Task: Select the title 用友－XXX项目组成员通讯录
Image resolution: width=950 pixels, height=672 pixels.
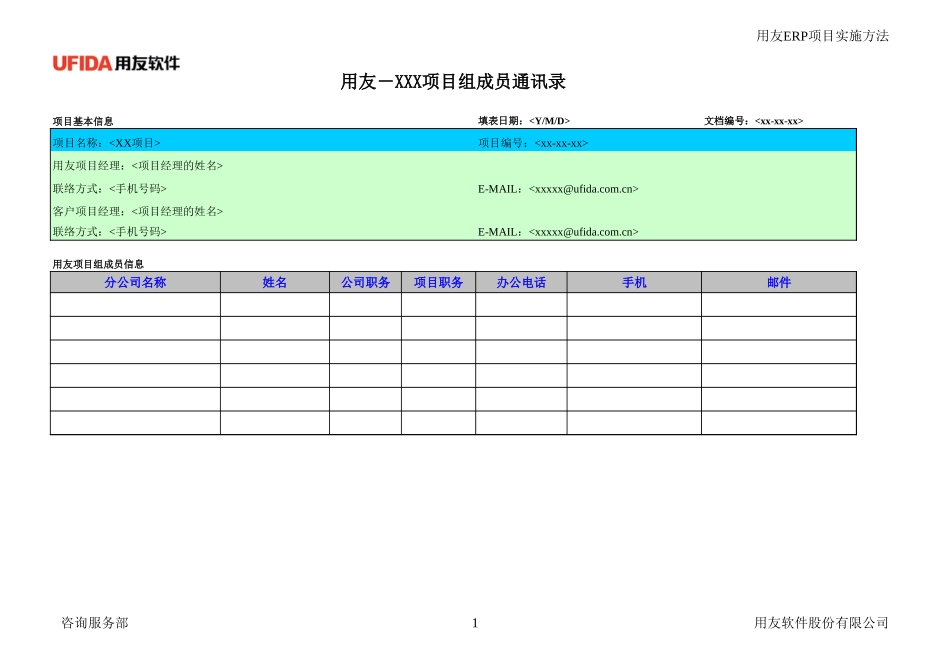Action: point(453,82)
